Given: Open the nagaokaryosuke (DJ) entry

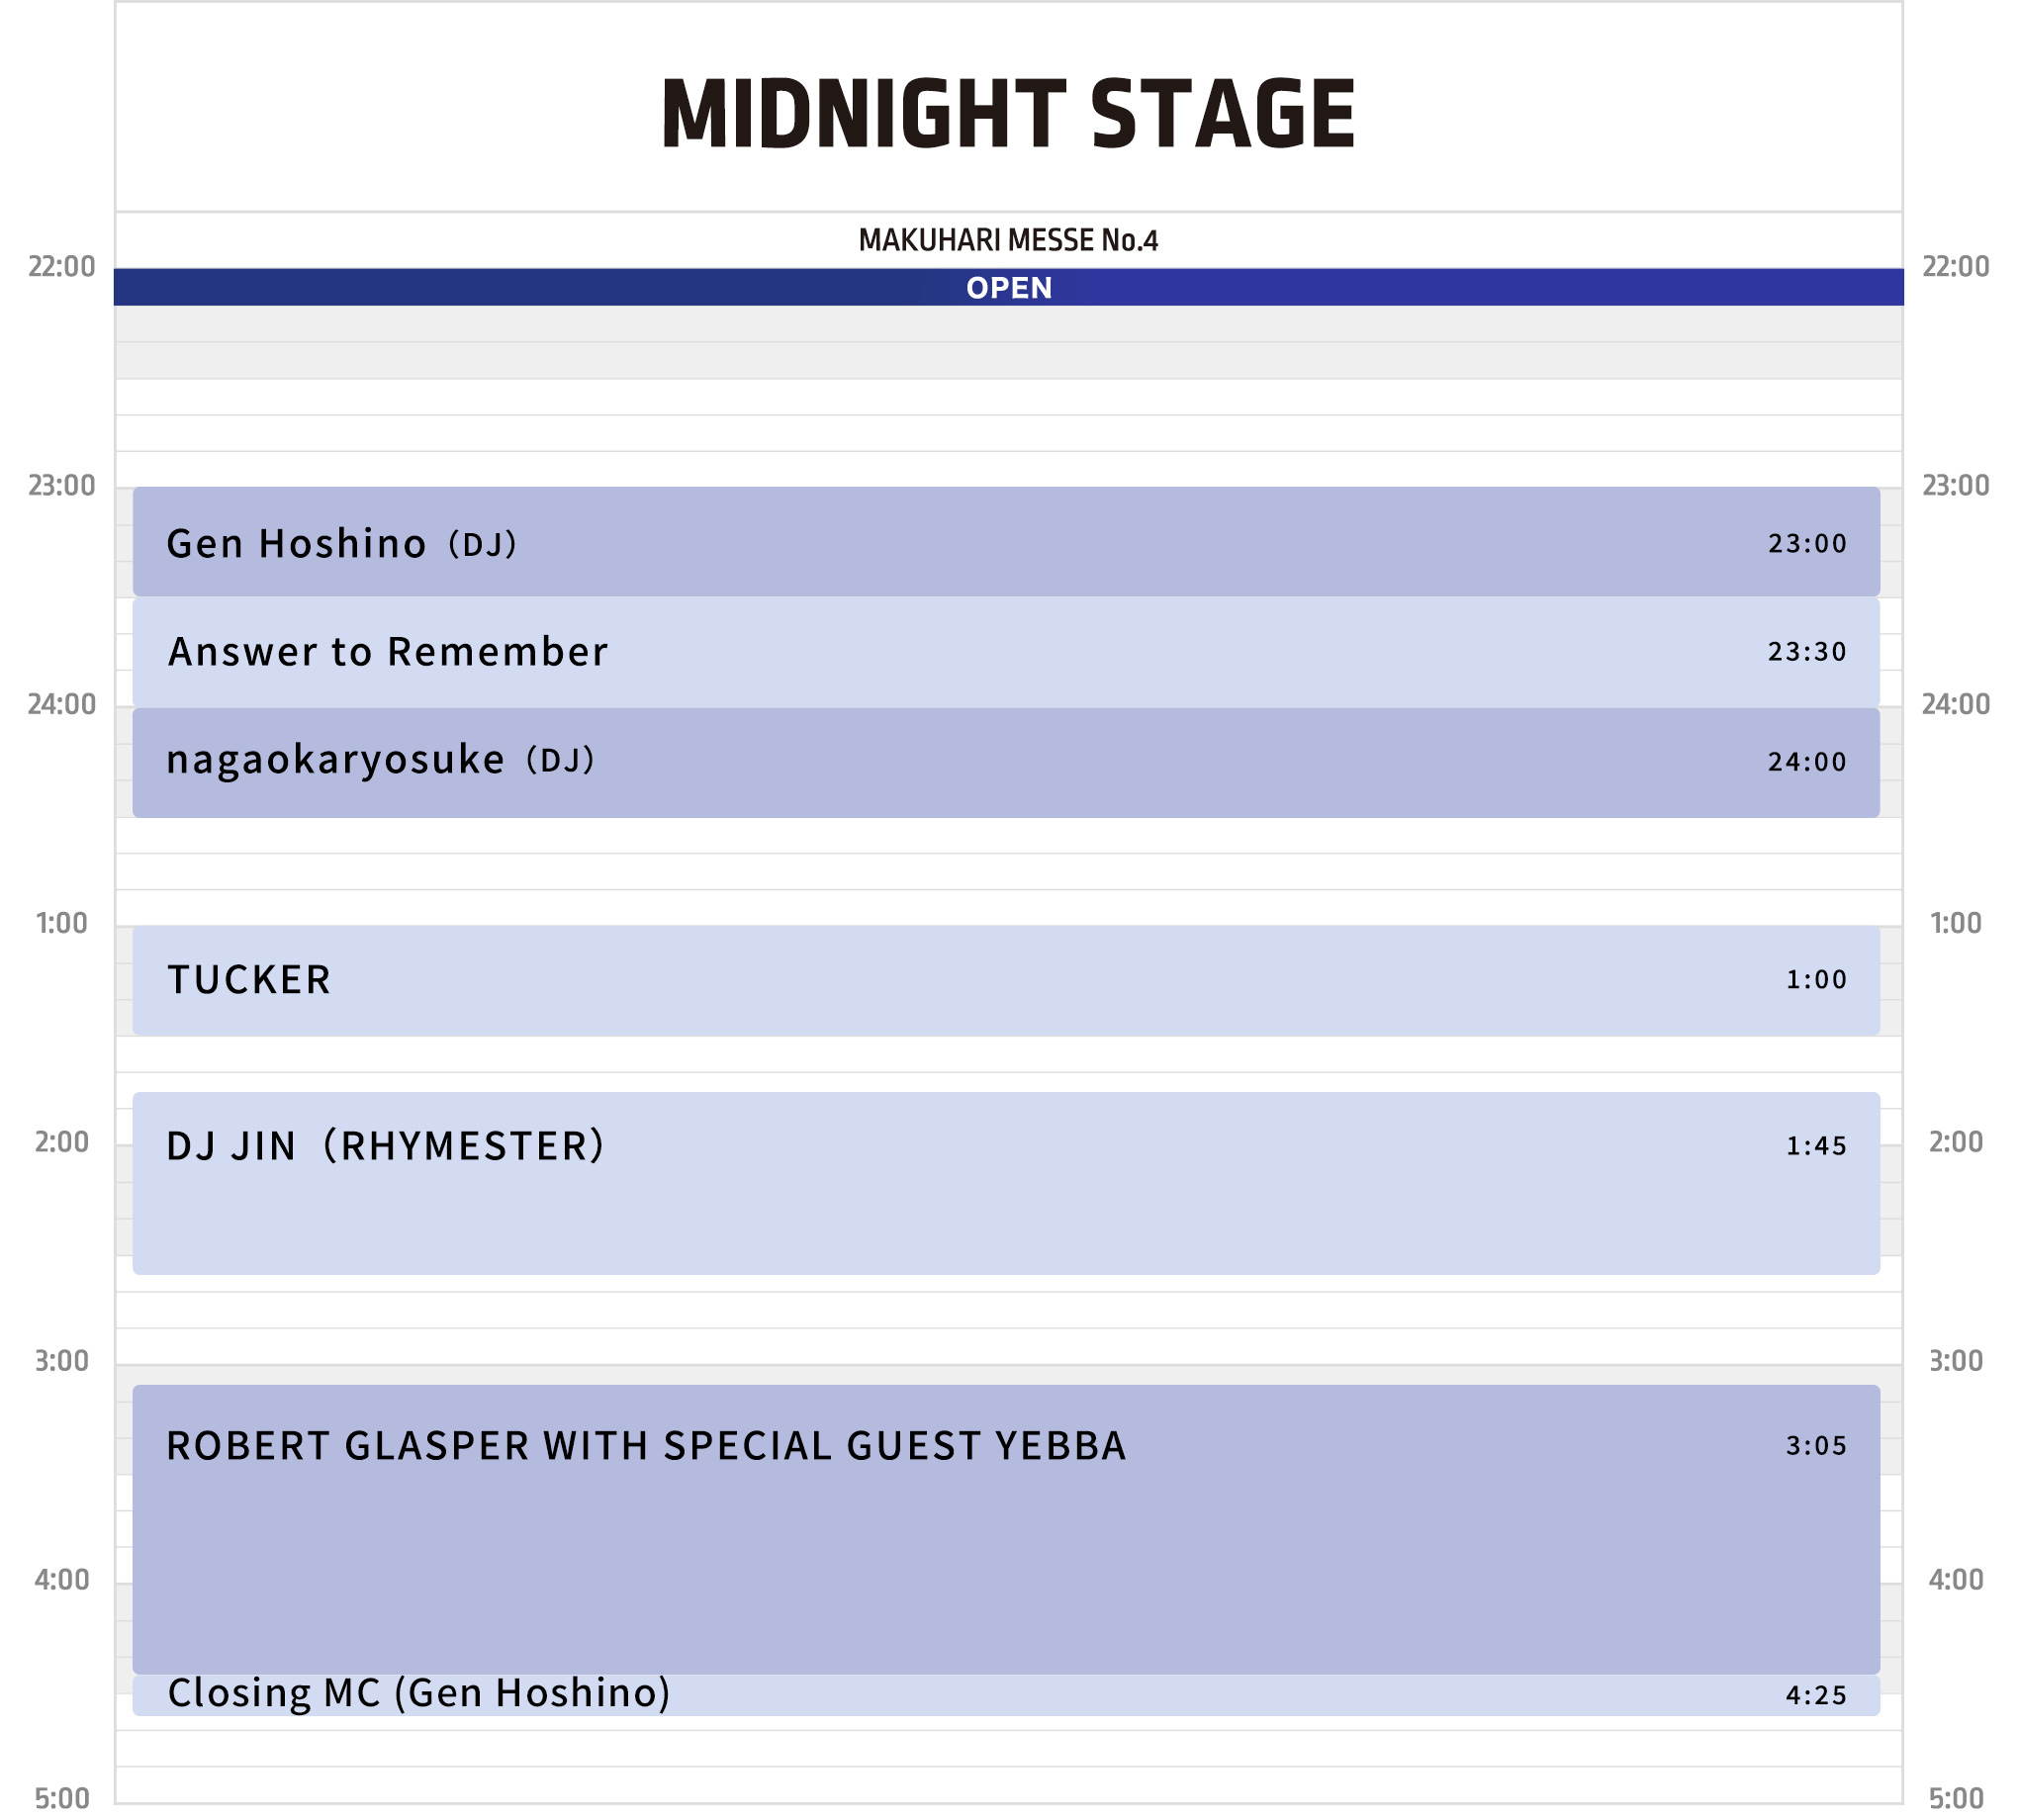Looking at the screenshot, I should 1006,762.
